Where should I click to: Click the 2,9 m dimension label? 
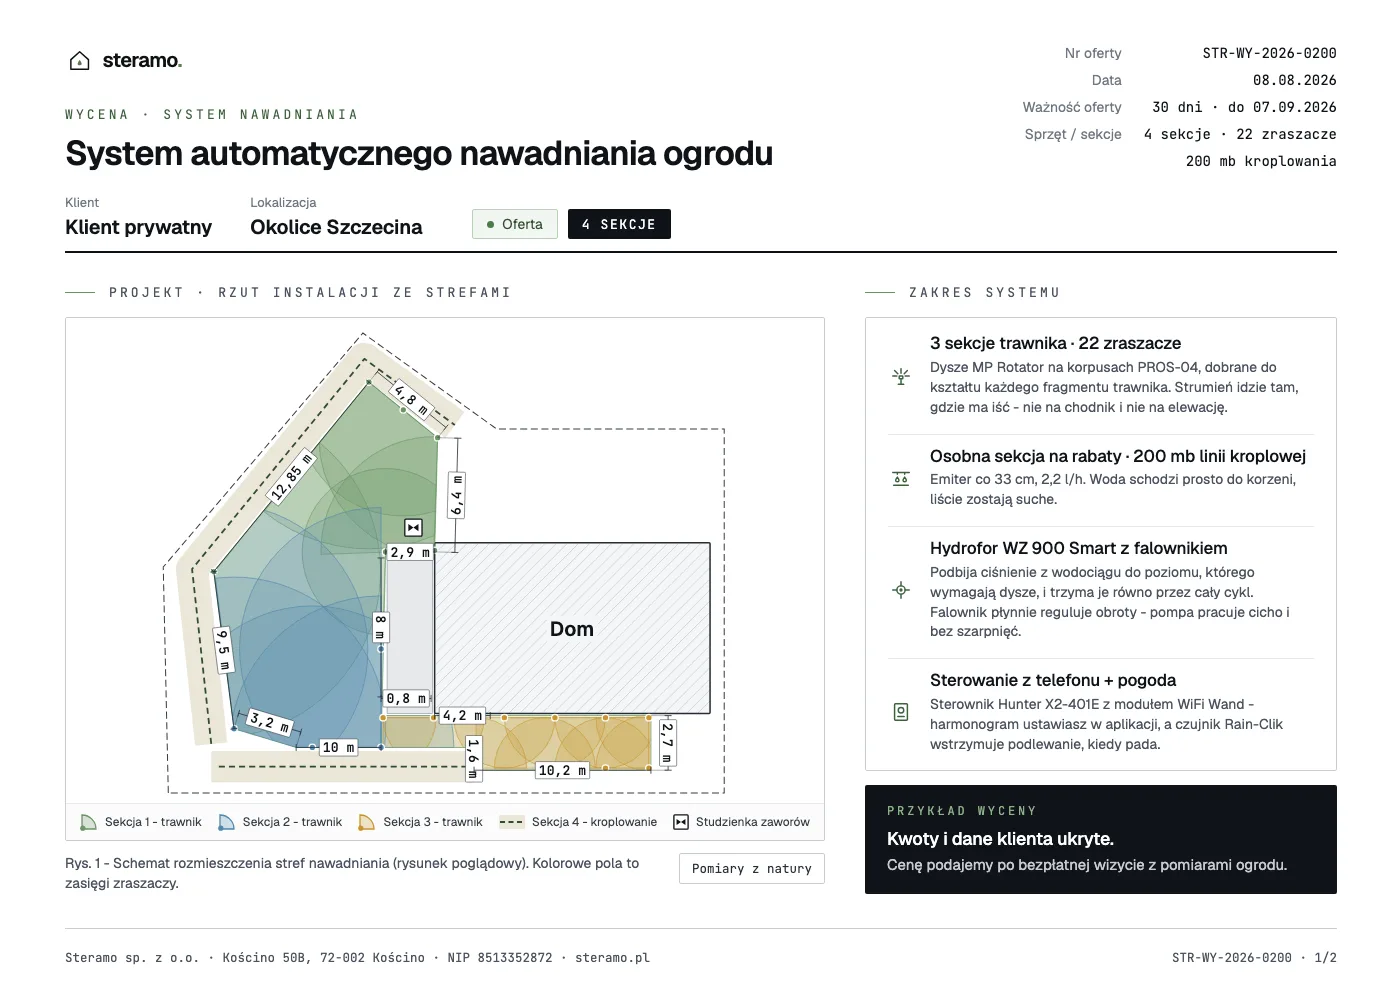(410, 552)
